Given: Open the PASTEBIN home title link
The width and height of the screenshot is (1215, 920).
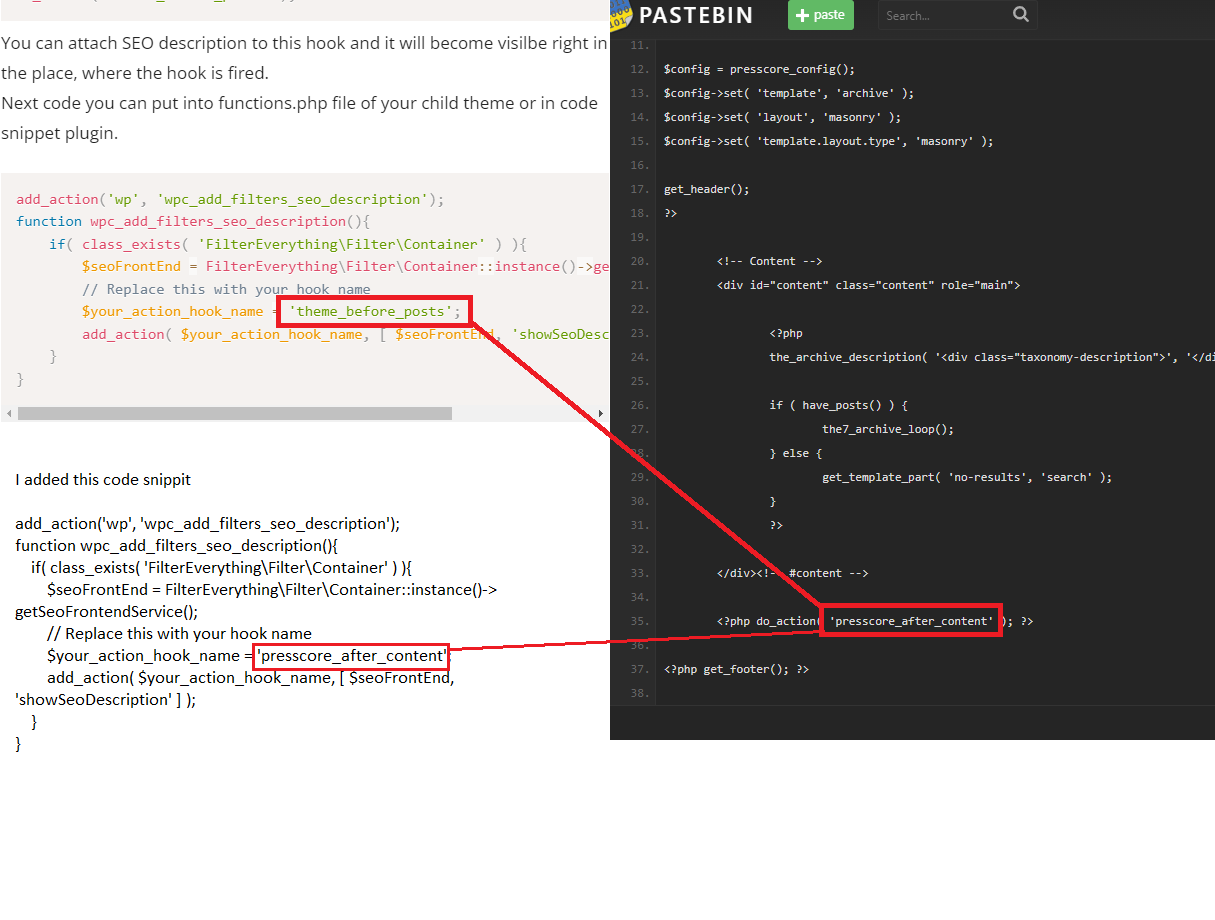Looking at the screenshot, I should pyautogui.click(x=695, y=15).
